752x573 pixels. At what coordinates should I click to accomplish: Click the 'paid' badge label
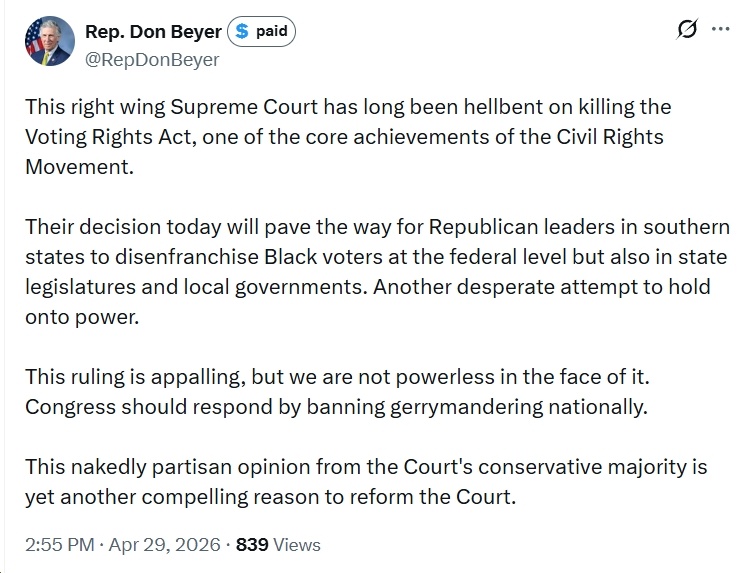click(x=271, y=32)
